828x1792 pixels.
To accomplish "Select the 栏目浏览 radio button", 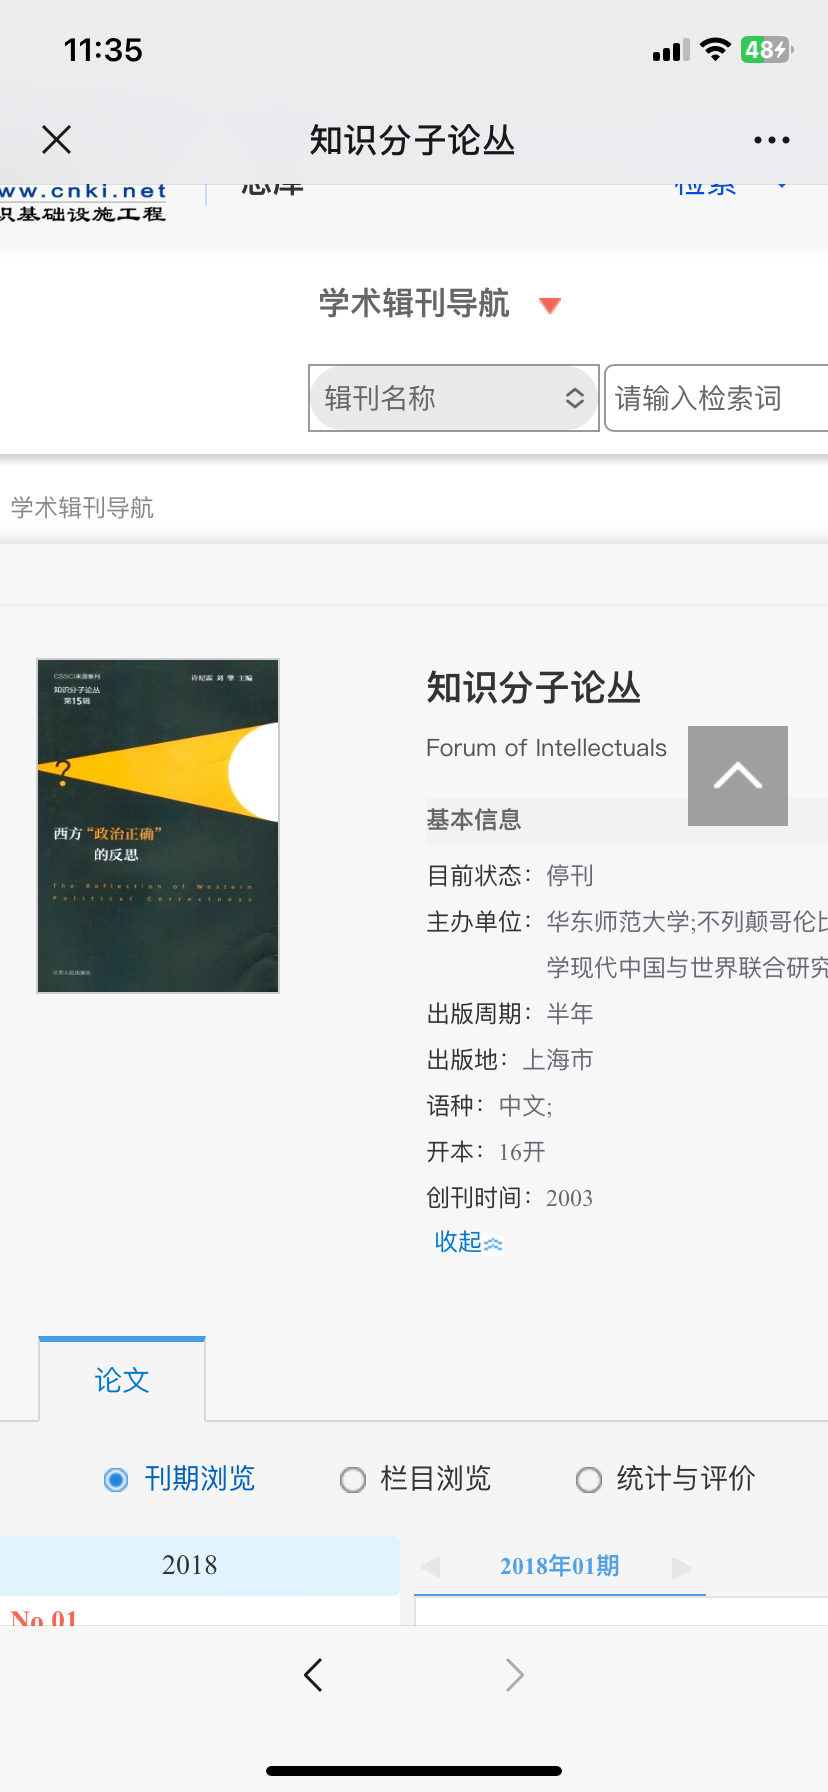I will click(x=353, y=1479).
